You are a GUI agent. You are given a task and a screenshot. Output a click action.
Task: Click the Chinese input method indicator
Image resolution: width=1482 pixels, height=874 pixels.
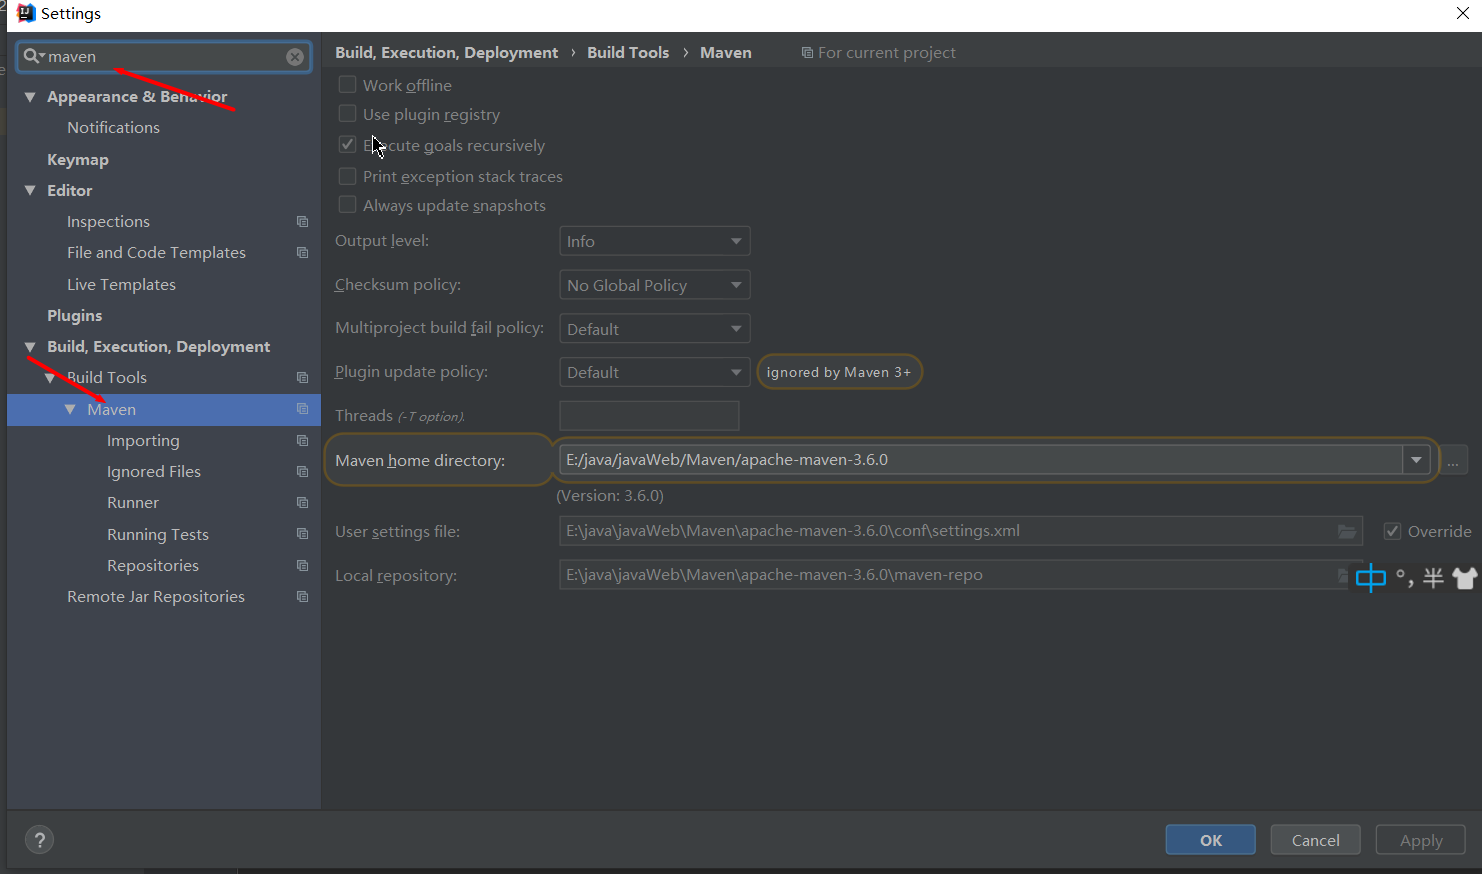pyautogui.click(x=1370, y=578)
